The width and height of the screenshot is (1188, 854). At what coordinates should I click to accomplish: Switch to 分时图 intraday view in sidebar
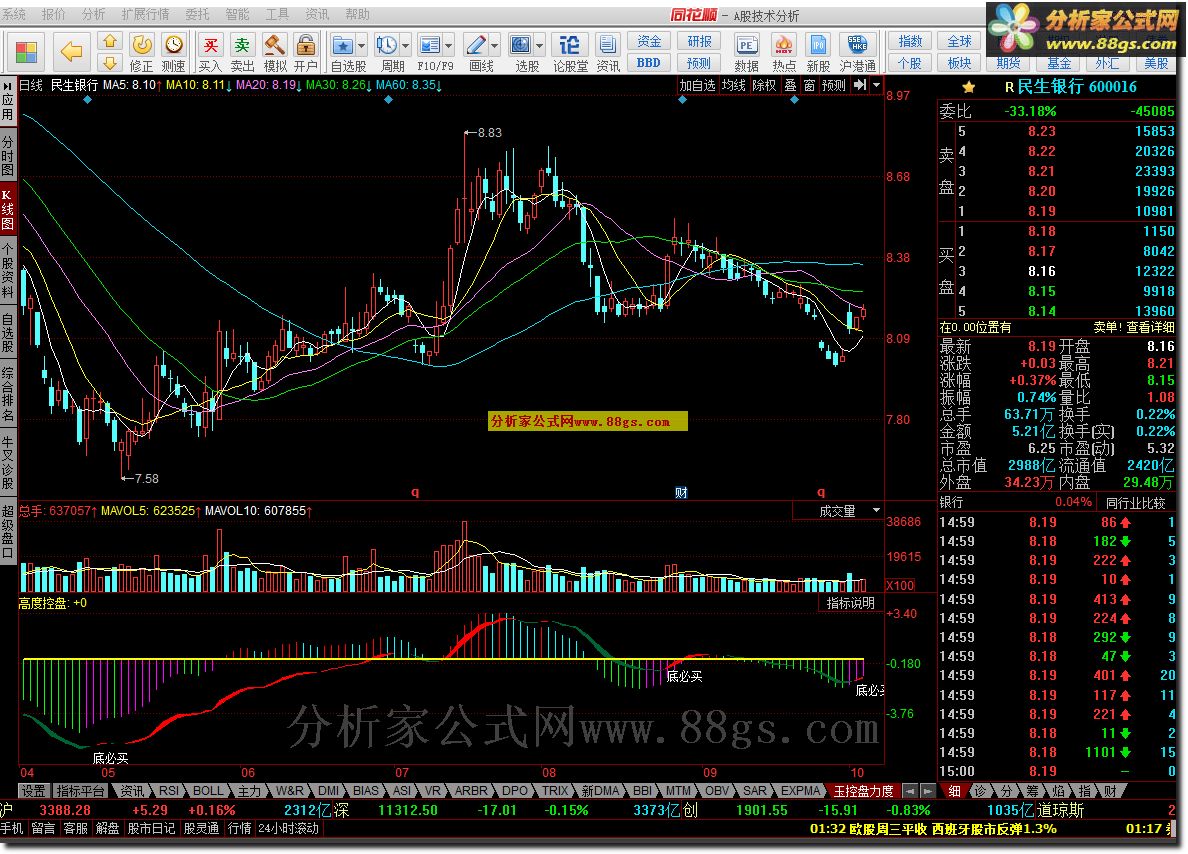pyautogui.click(x=8, y=155)
